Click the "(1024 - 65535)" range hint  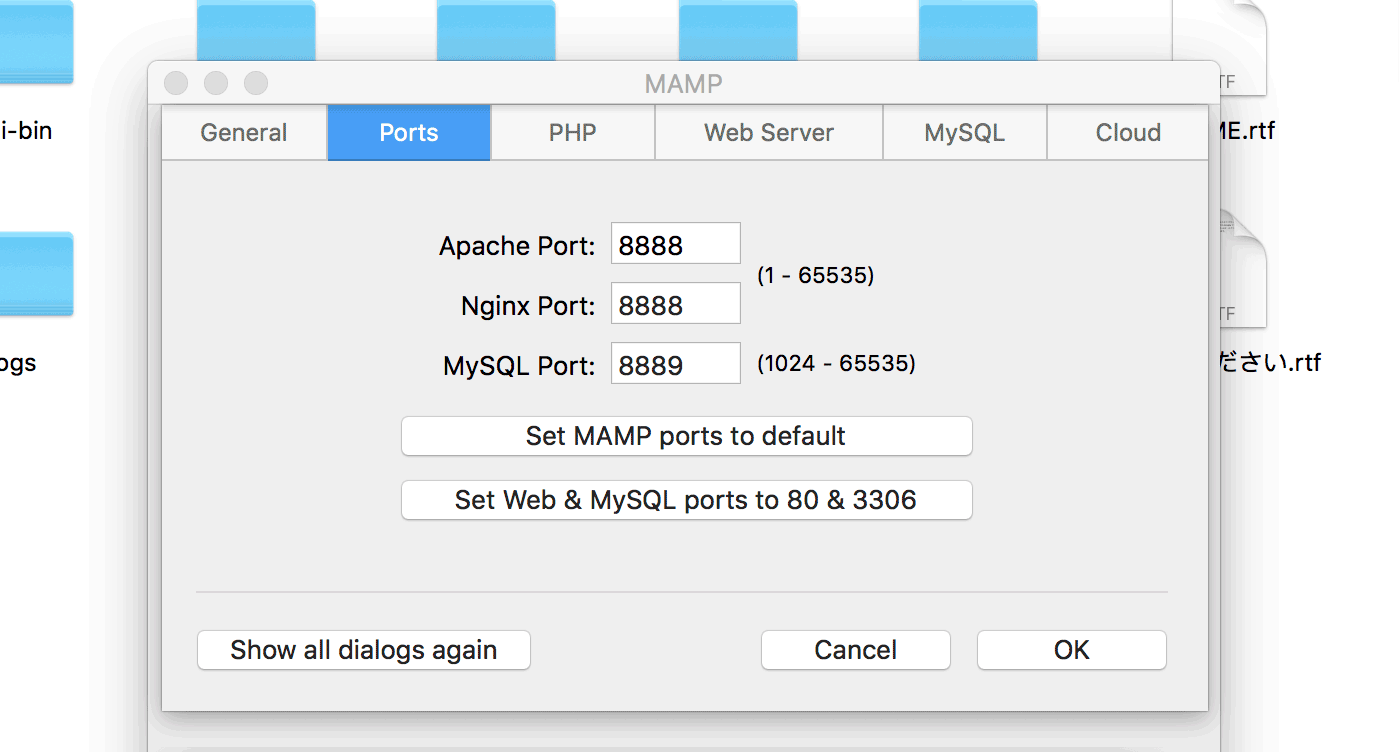pyautogui.click(x=836, y=363)
